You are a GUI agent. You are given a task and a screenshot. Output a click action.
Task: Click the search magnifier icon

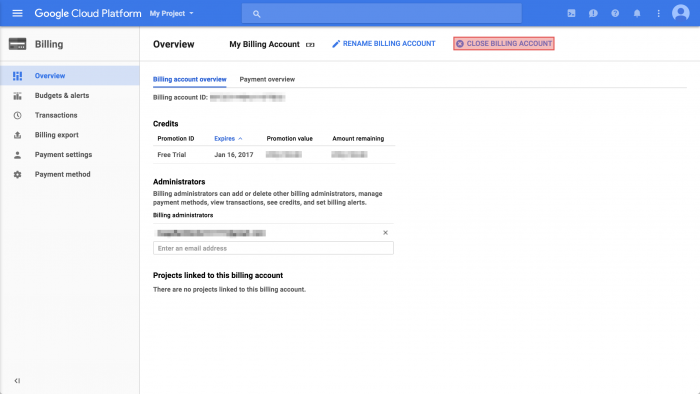pyautogui.click(x=256, y=14)
